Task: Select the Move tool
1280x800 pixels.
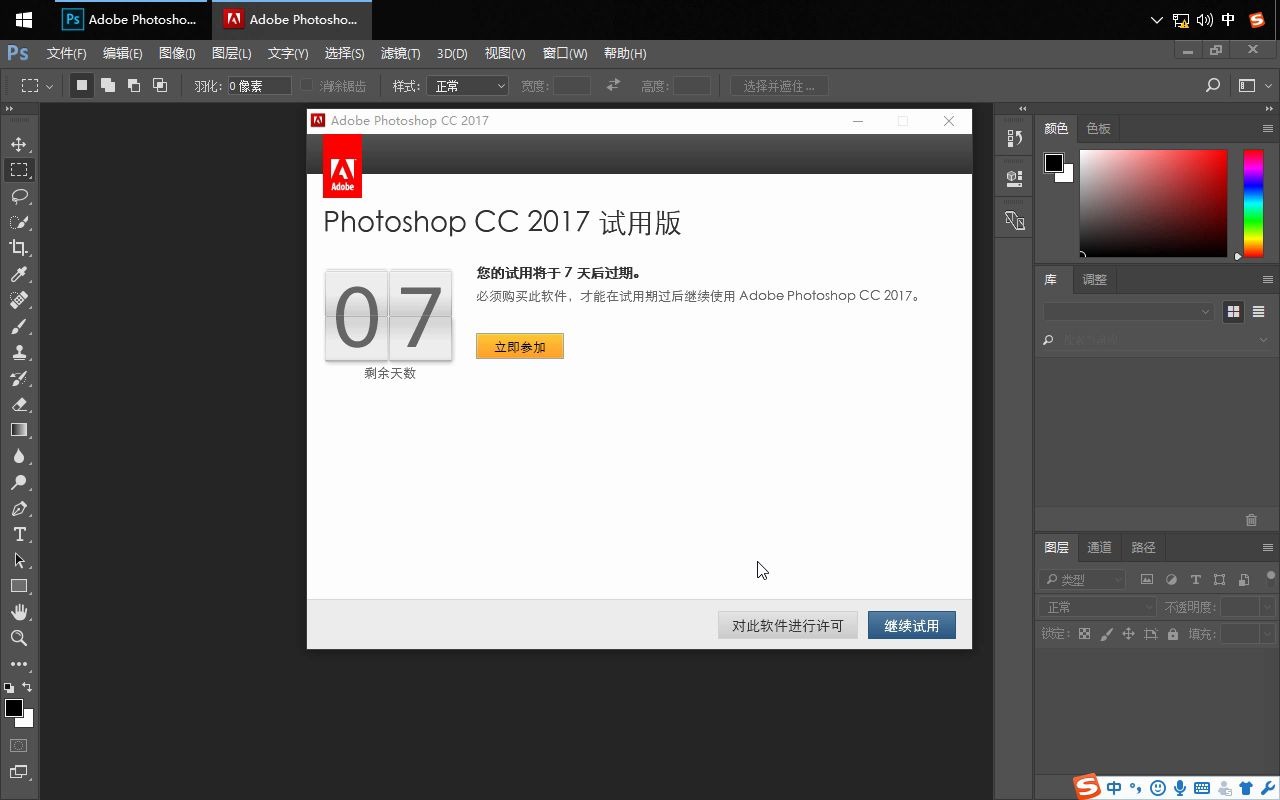Action: [x=20, y=143]
